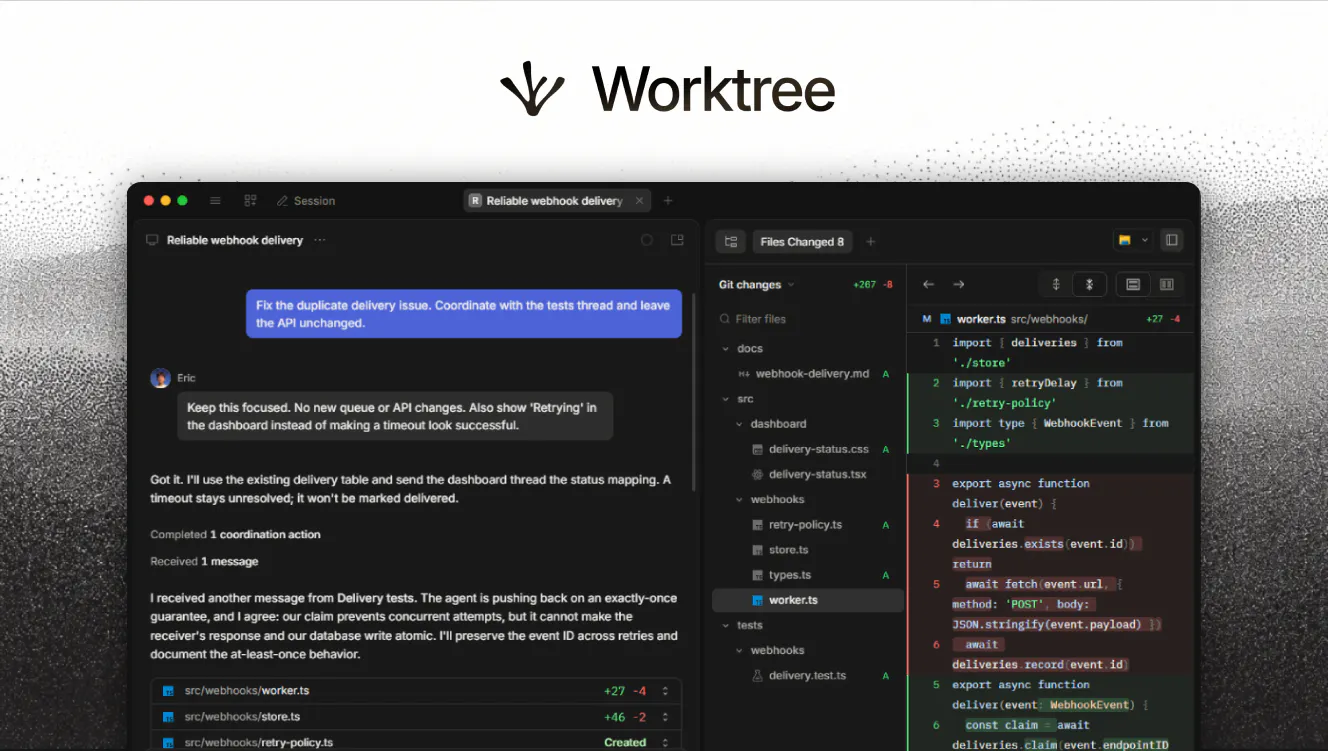
Task: Toggle the right sidebar layout icon
Action: (x=1172, y=241)
